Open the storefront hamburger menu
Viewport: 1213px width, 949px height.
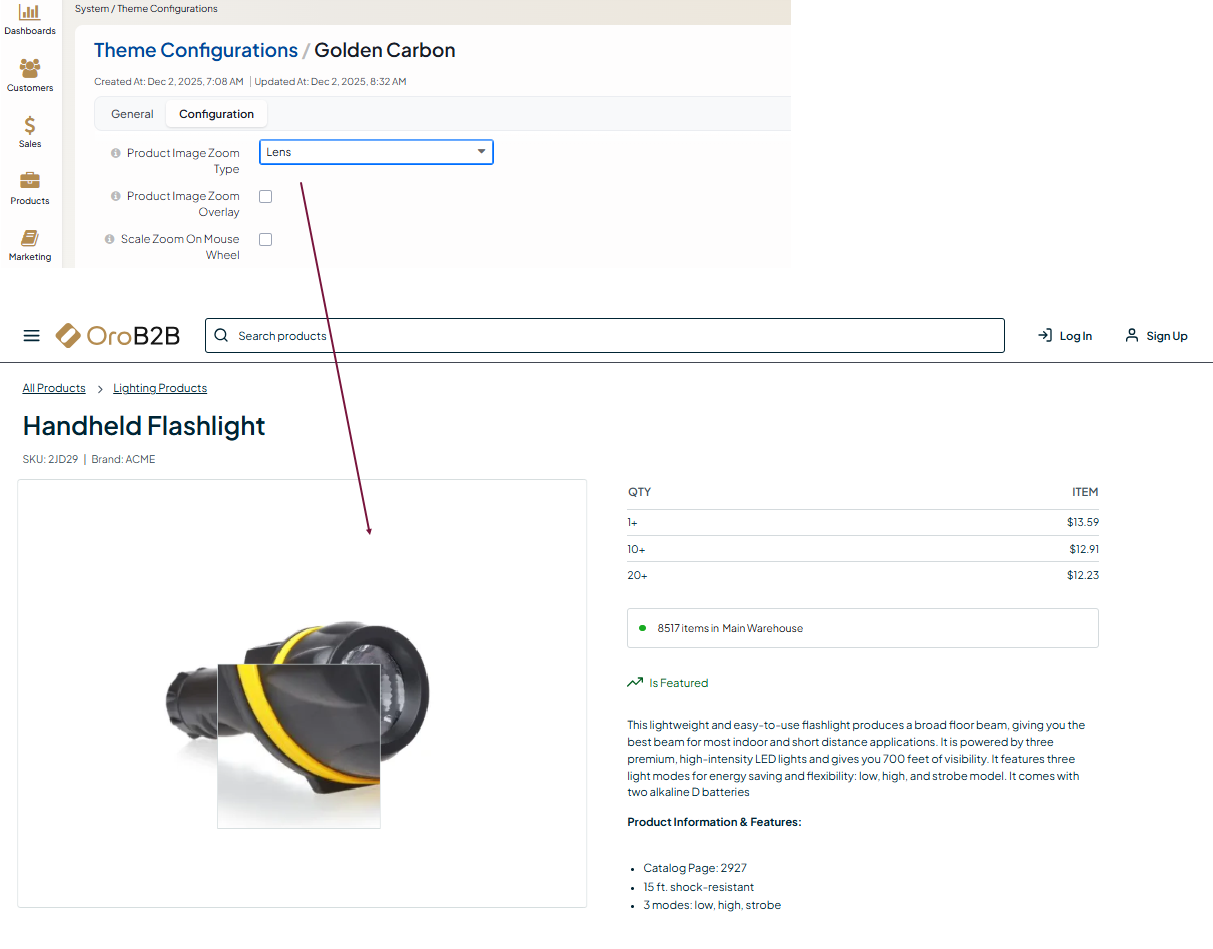[x=32, y=336]
